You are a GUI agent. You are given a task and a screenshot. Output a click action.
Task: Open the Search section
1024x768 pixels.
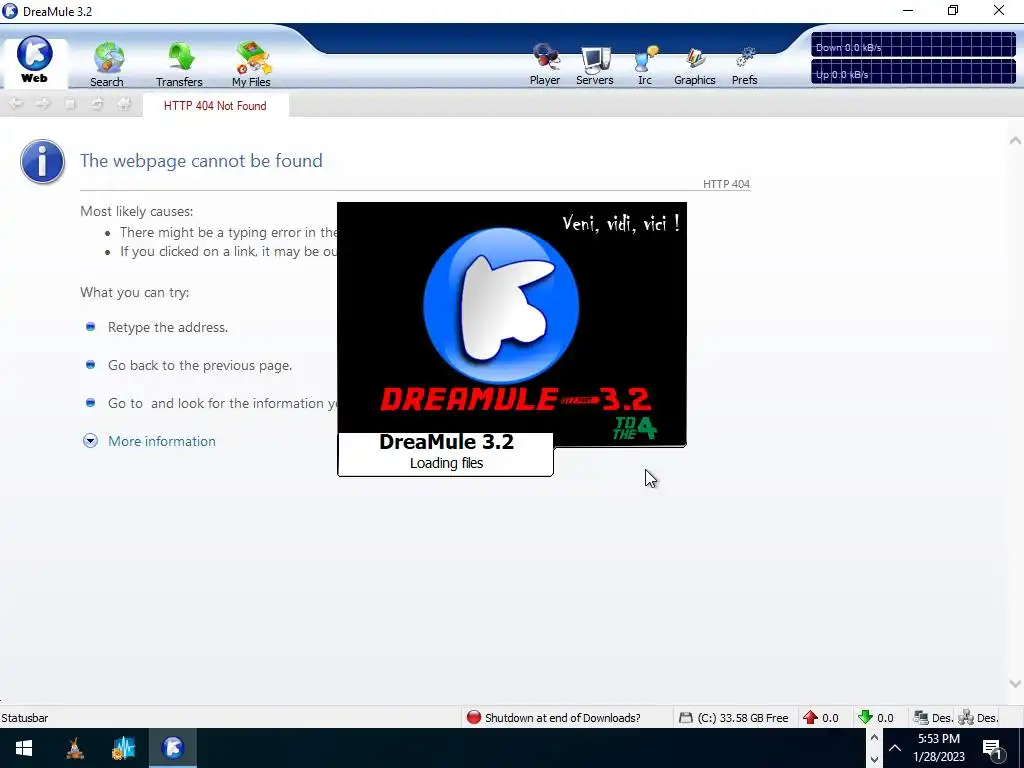coord(107,64)
